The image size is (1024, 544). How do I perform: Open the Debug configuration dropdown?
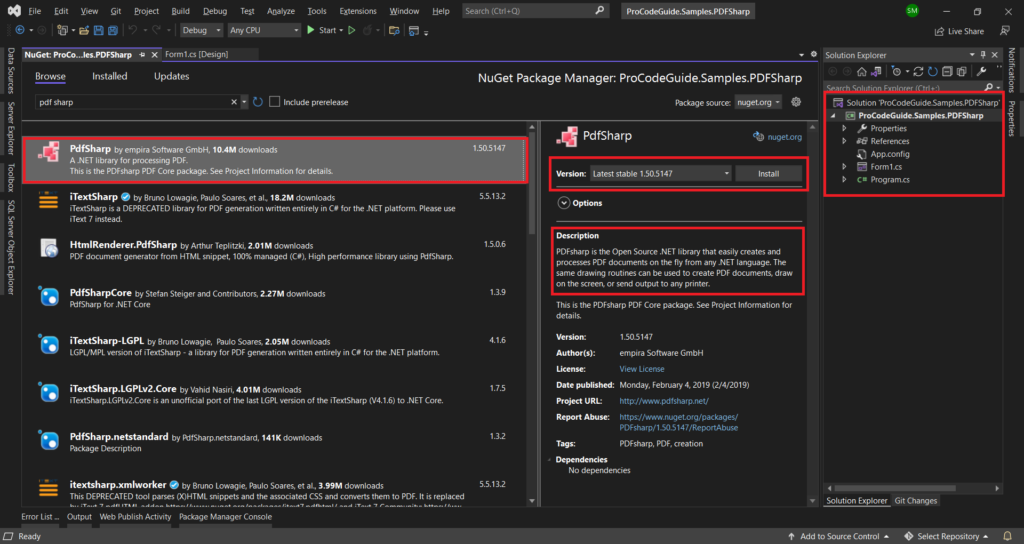(201, 30)
